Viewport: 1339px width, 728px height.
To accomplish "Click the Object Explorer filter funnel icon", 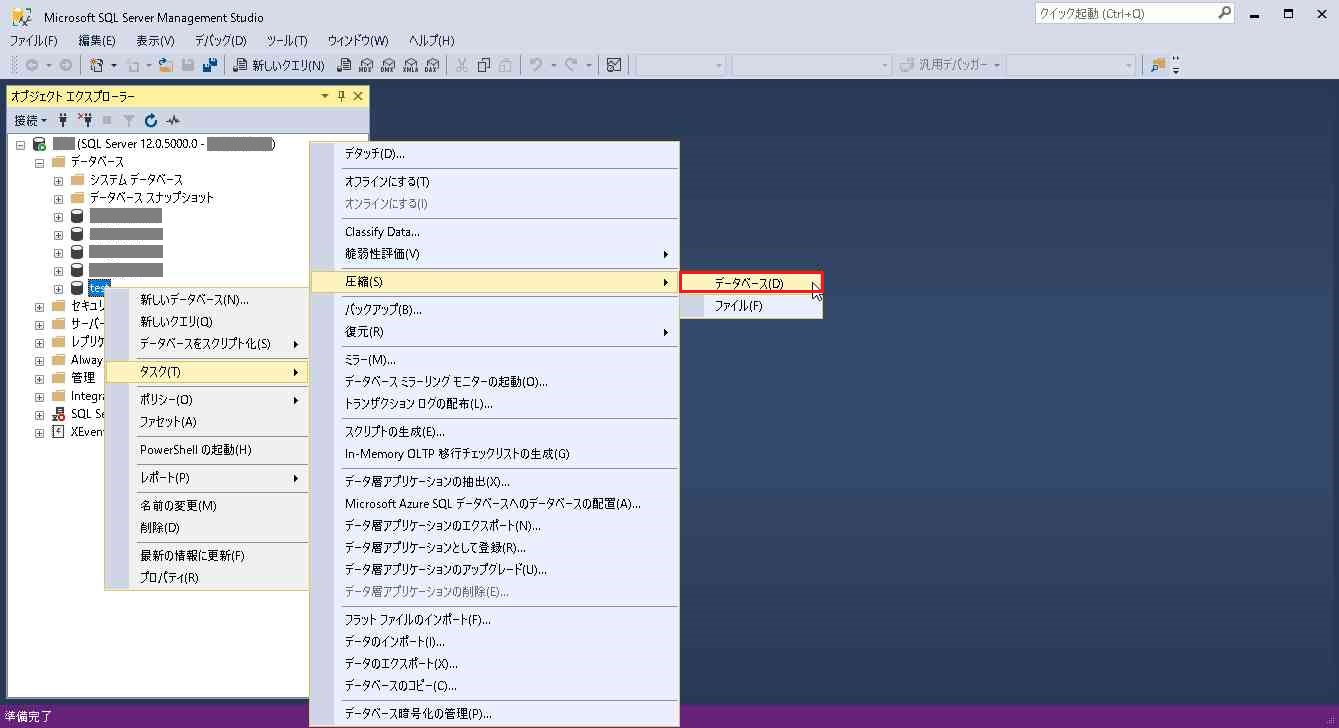I will pos(129,120).
